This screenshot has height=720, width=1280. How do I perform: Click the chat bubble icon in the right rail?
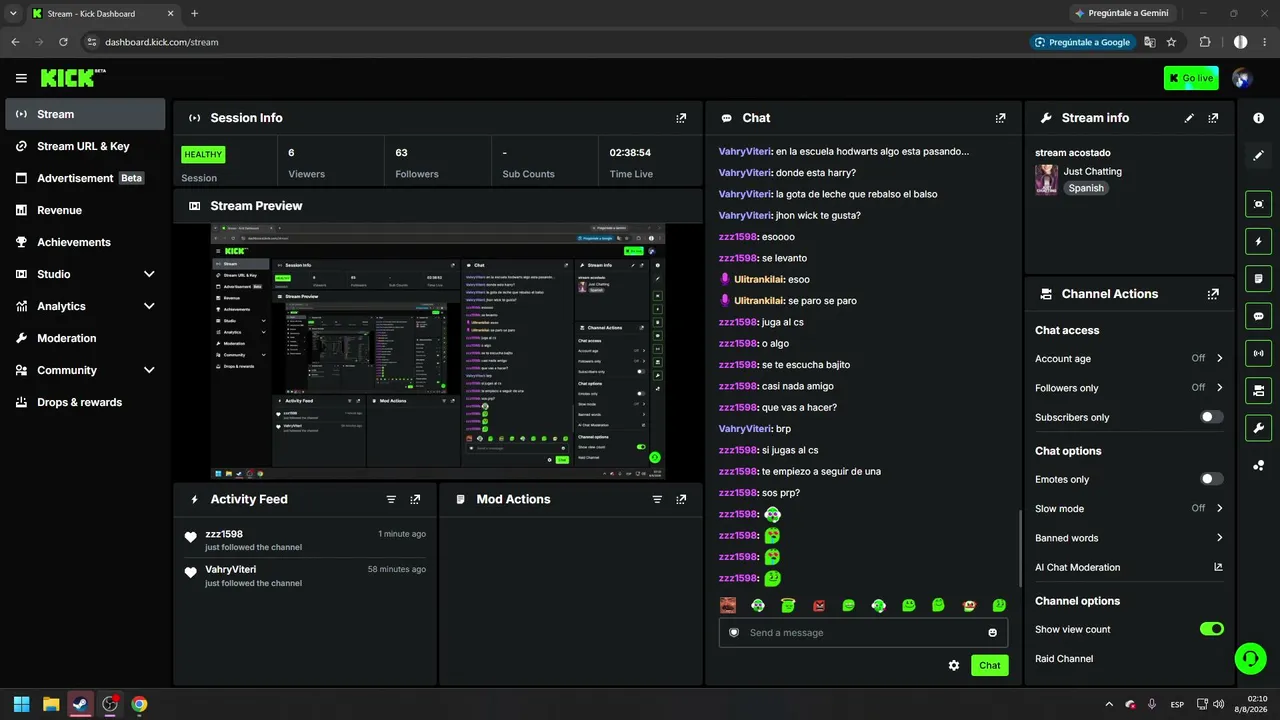coord(1258,316)
